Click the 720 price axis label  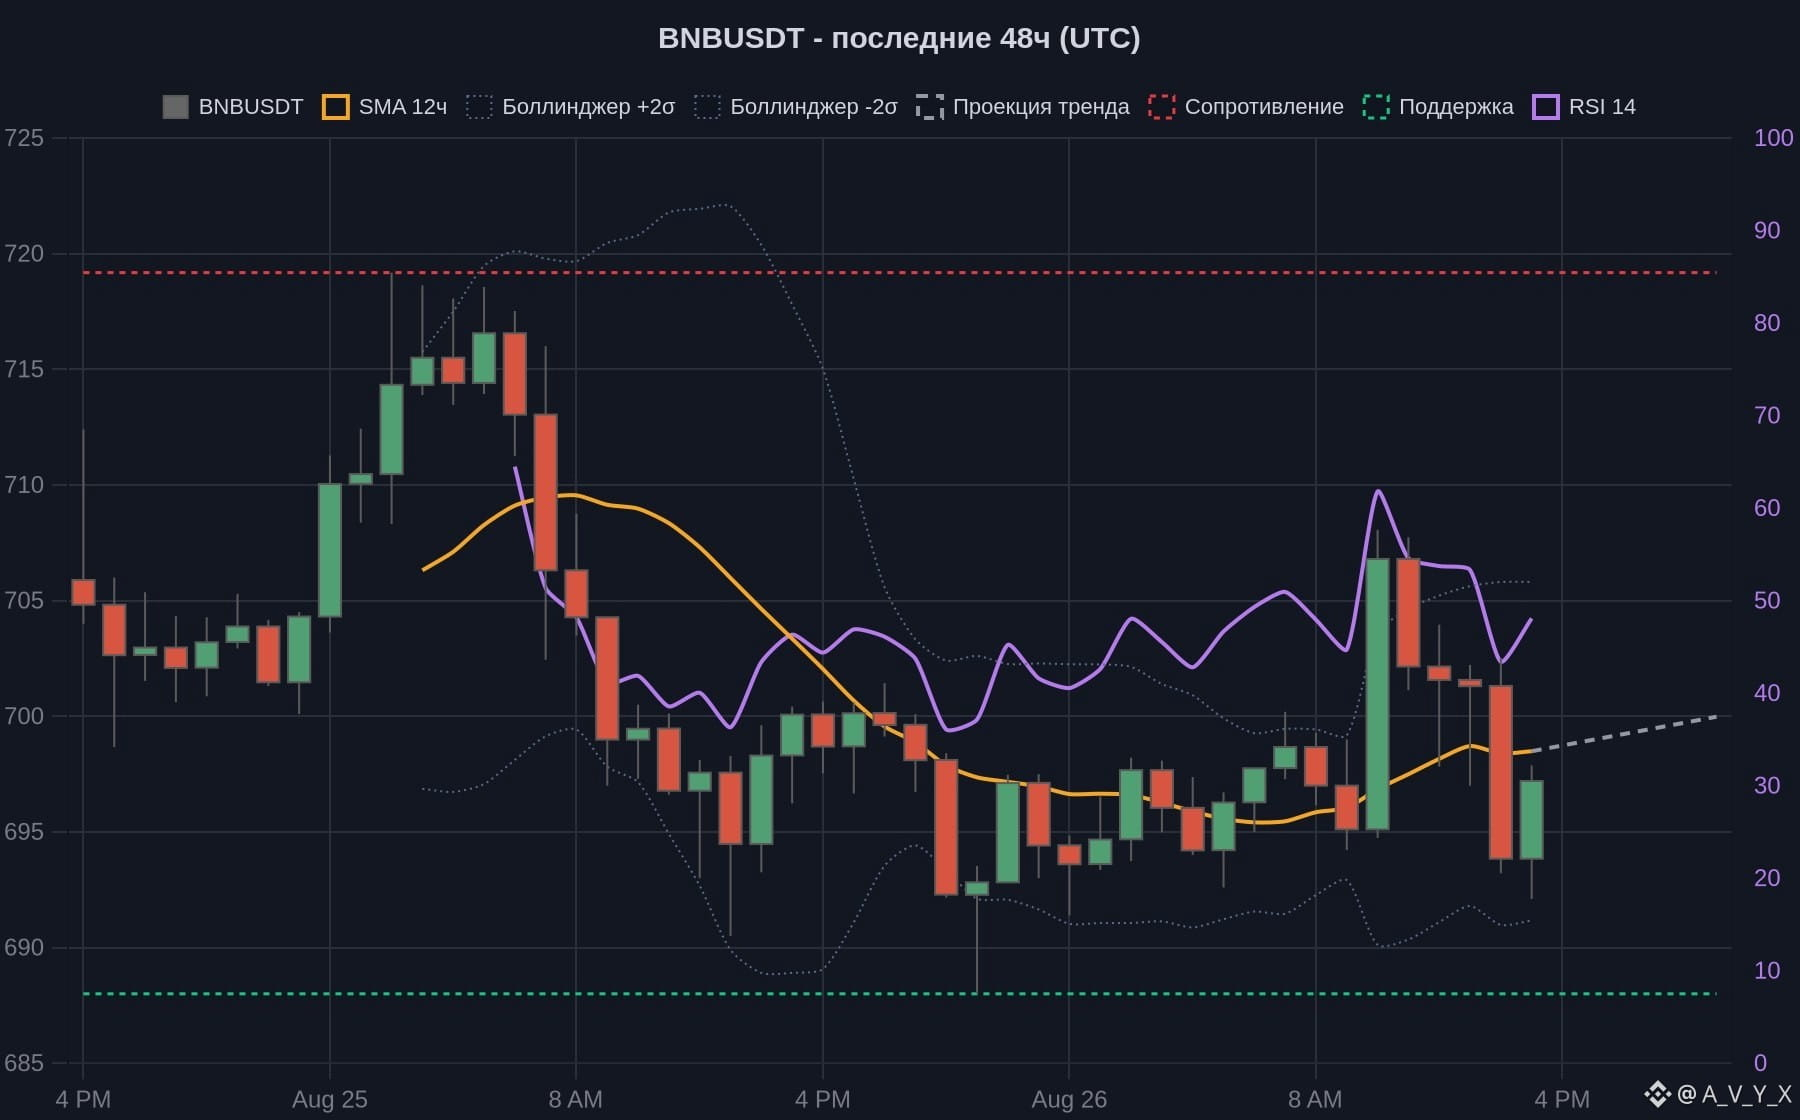pos(24,254)
